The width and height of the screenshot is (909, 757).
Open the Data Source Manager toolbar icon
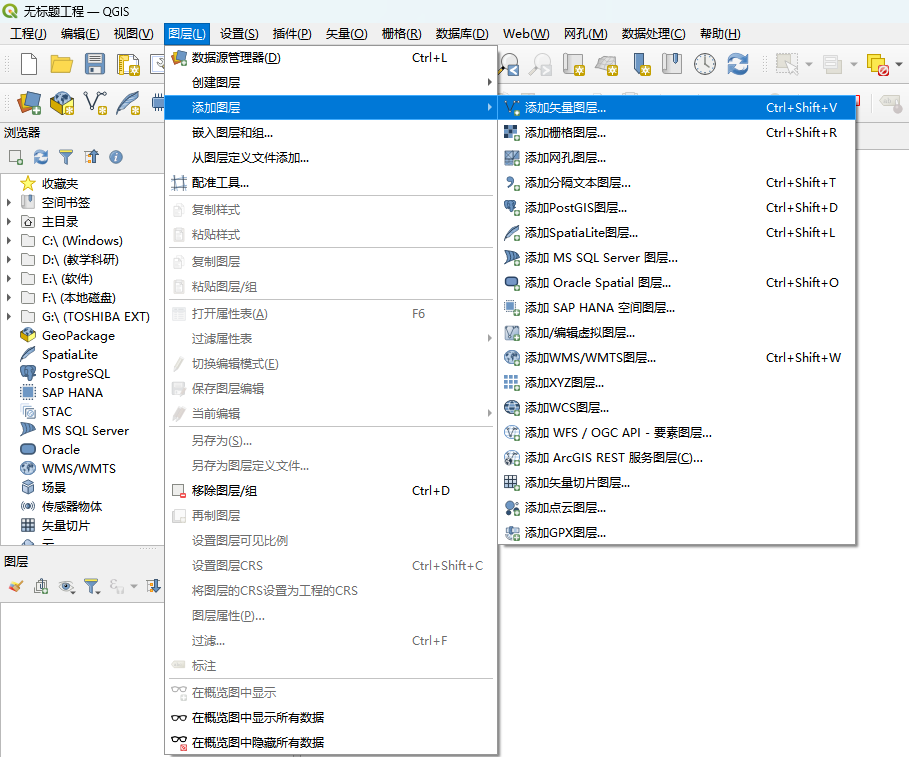29,103
